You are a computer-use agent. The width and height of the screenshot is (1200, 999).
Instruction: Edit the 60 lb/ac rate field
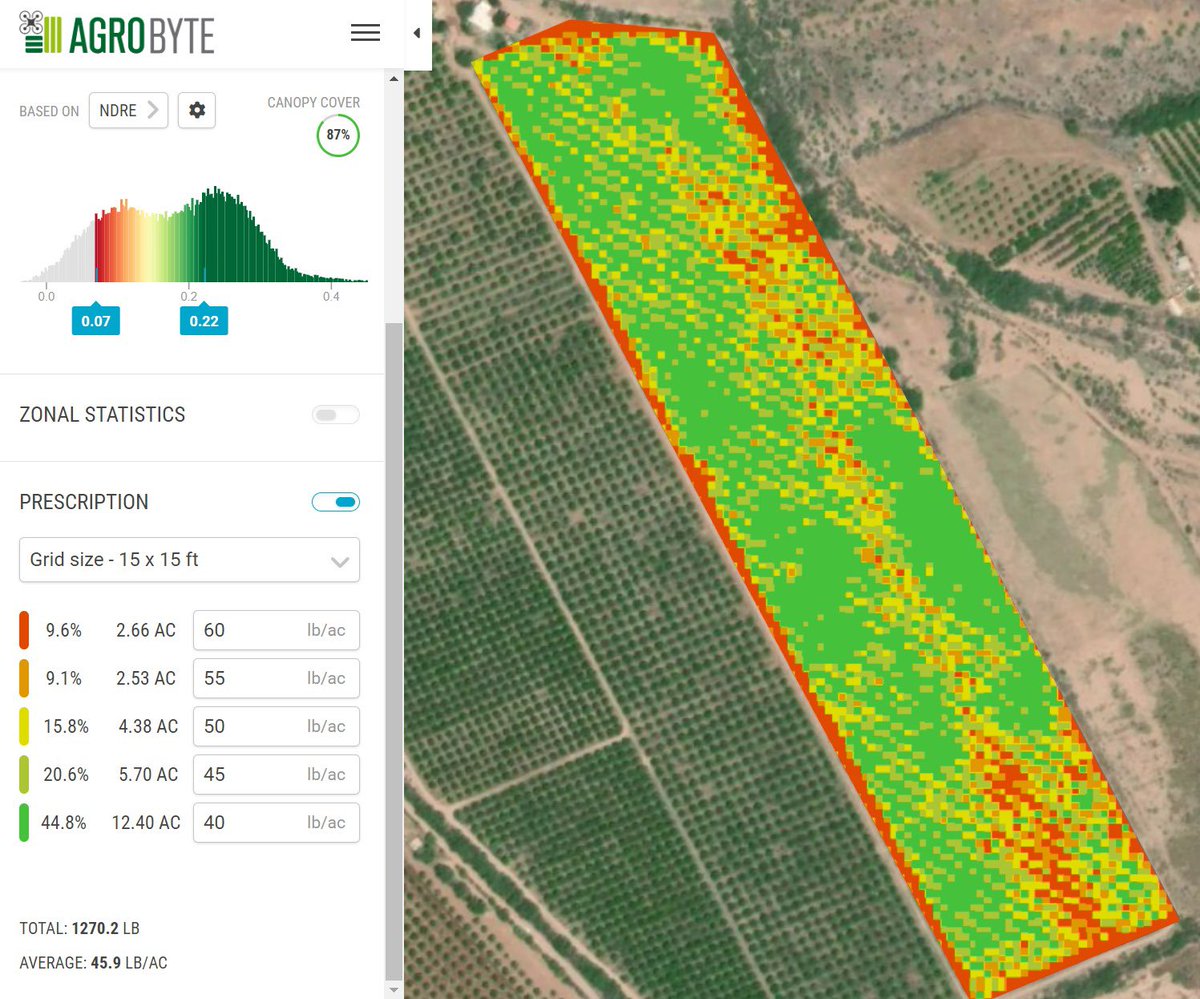tap(276, 630)
